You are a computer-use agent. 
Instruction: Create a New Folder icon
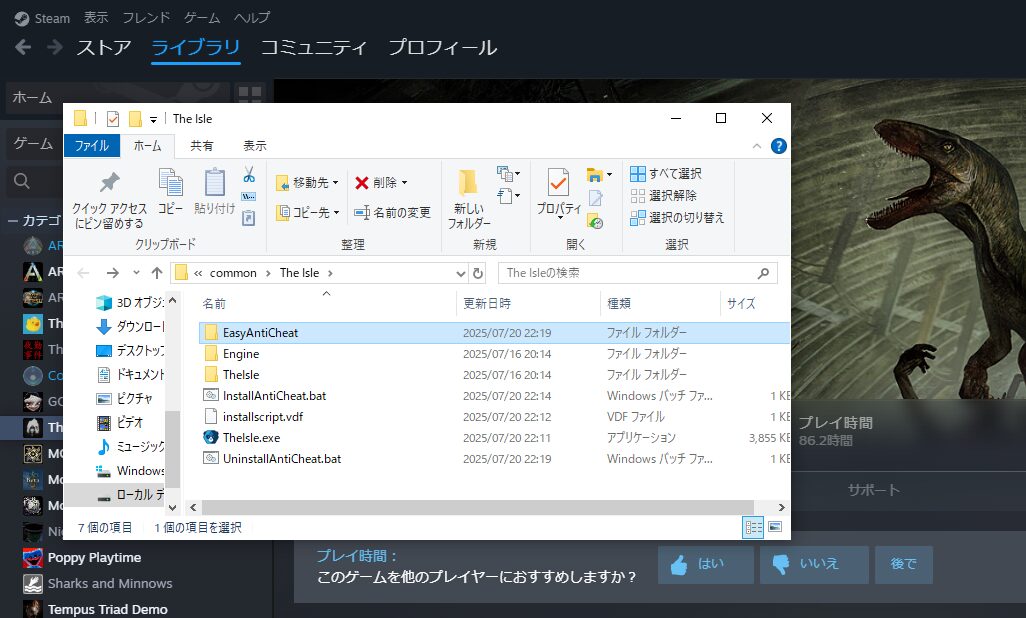click(x=468, y=183)
